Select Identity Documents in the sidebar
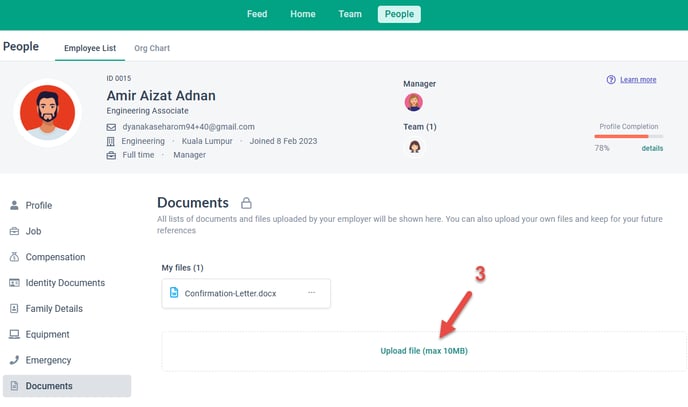 click(65, 283)
